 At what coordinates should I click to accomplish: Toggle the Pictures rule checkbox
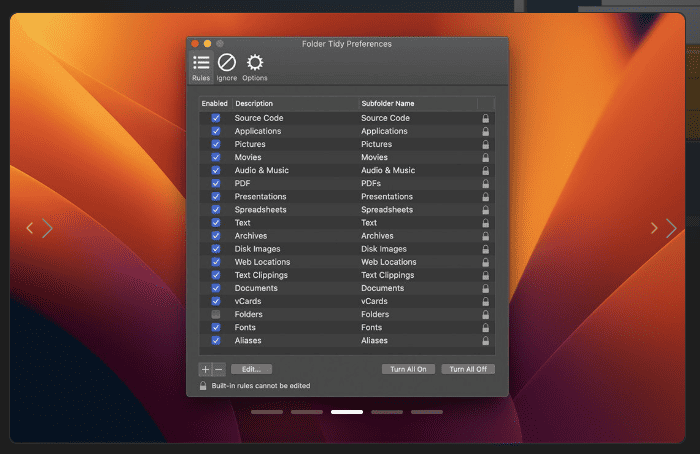pos(216,144)
